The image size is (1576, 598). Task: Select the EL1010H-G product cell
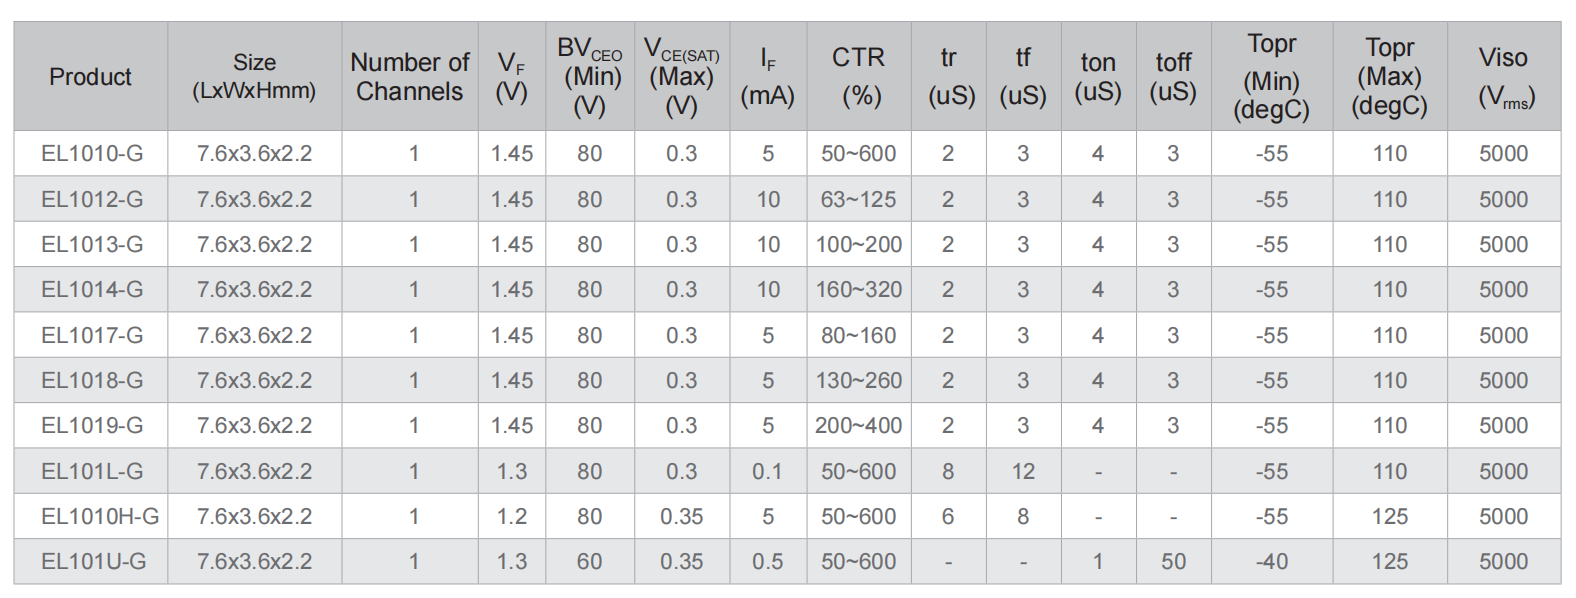pyautogui.click(x=91, y=516)
